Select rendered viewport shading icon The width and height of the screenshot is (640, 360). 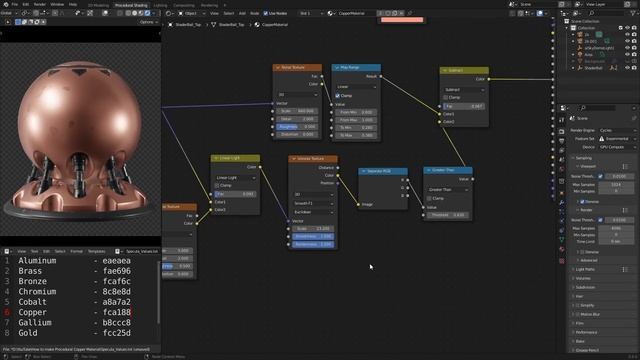(147, 13)
